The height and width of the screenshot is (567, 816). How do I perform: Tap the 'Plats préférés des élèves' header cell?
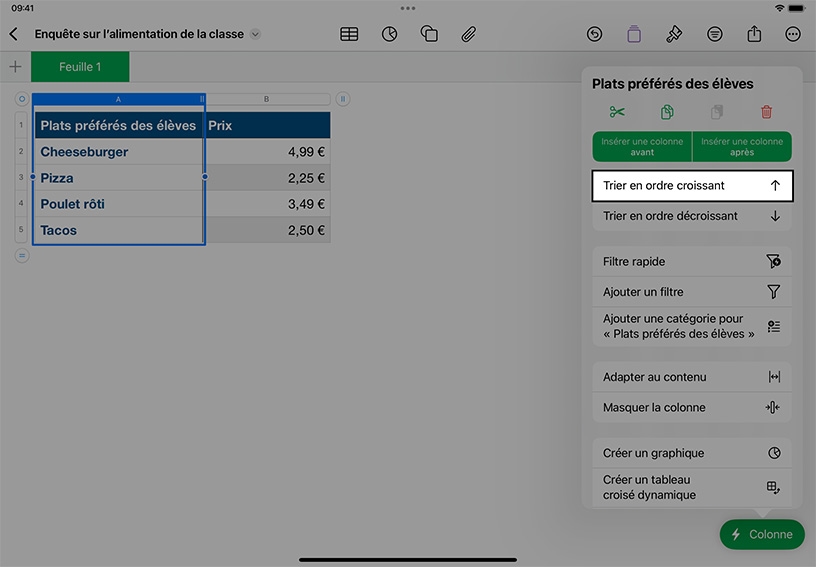tap(119, 125)
